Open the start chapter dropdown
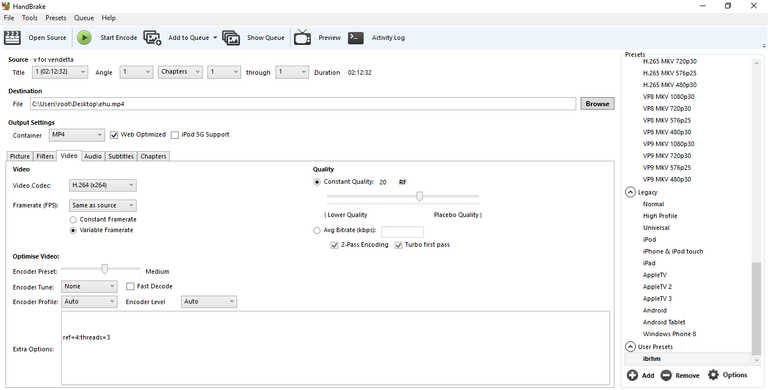Viewport: 768px width, 390px height. point(224,72)
